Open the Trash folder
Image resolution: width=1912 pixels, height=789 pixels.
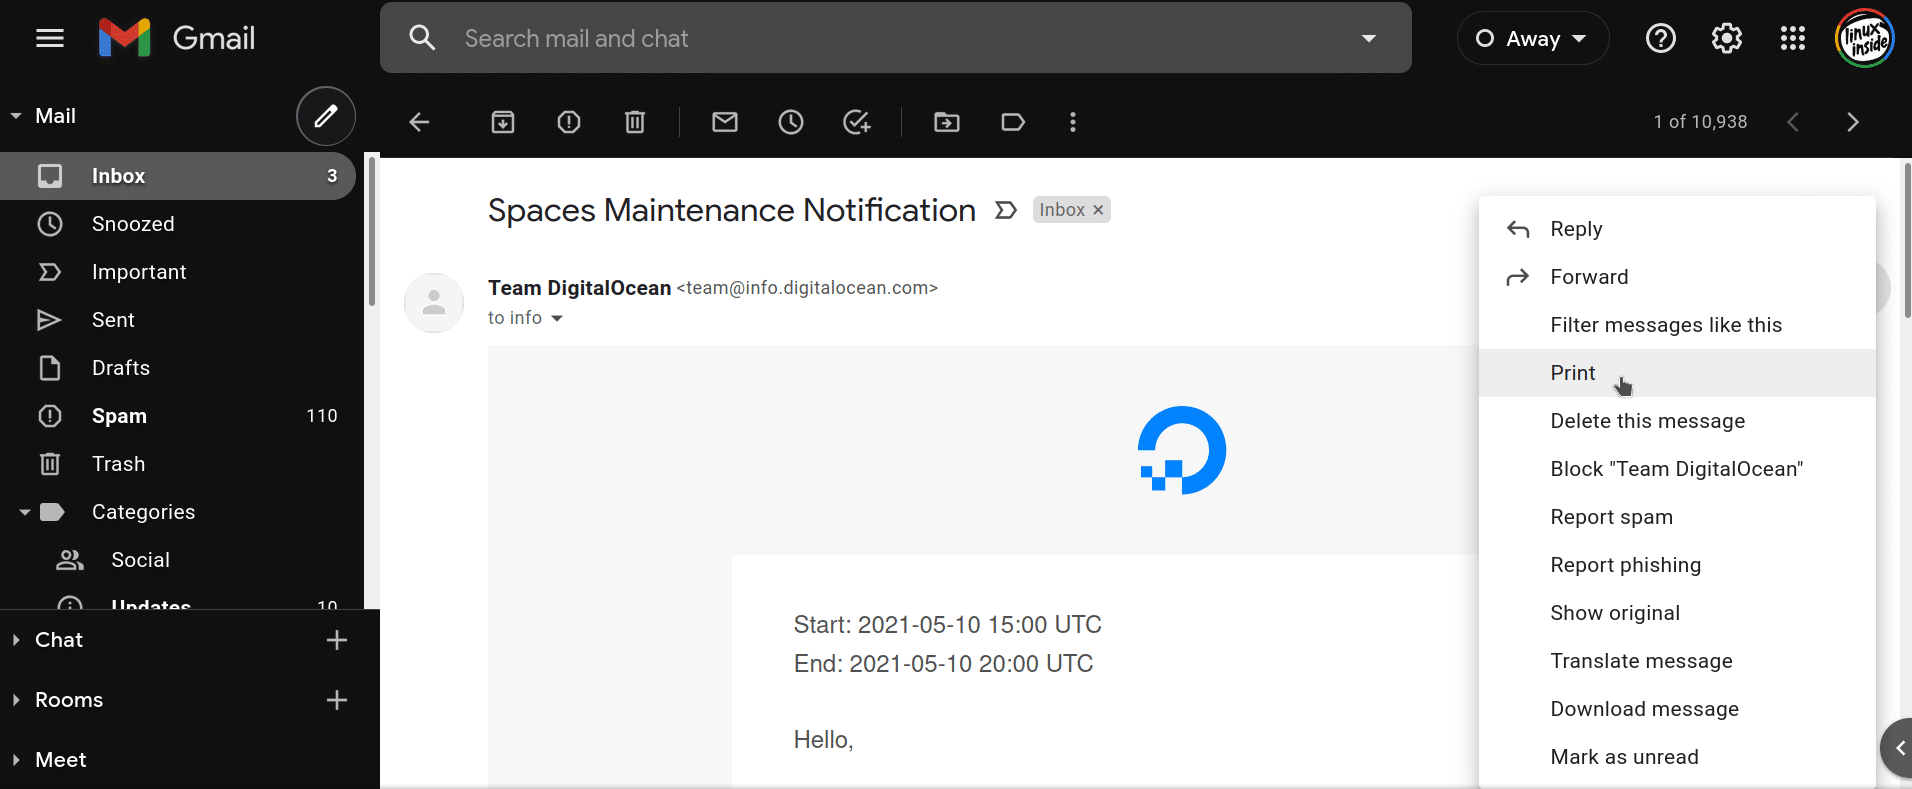(178, 464)
